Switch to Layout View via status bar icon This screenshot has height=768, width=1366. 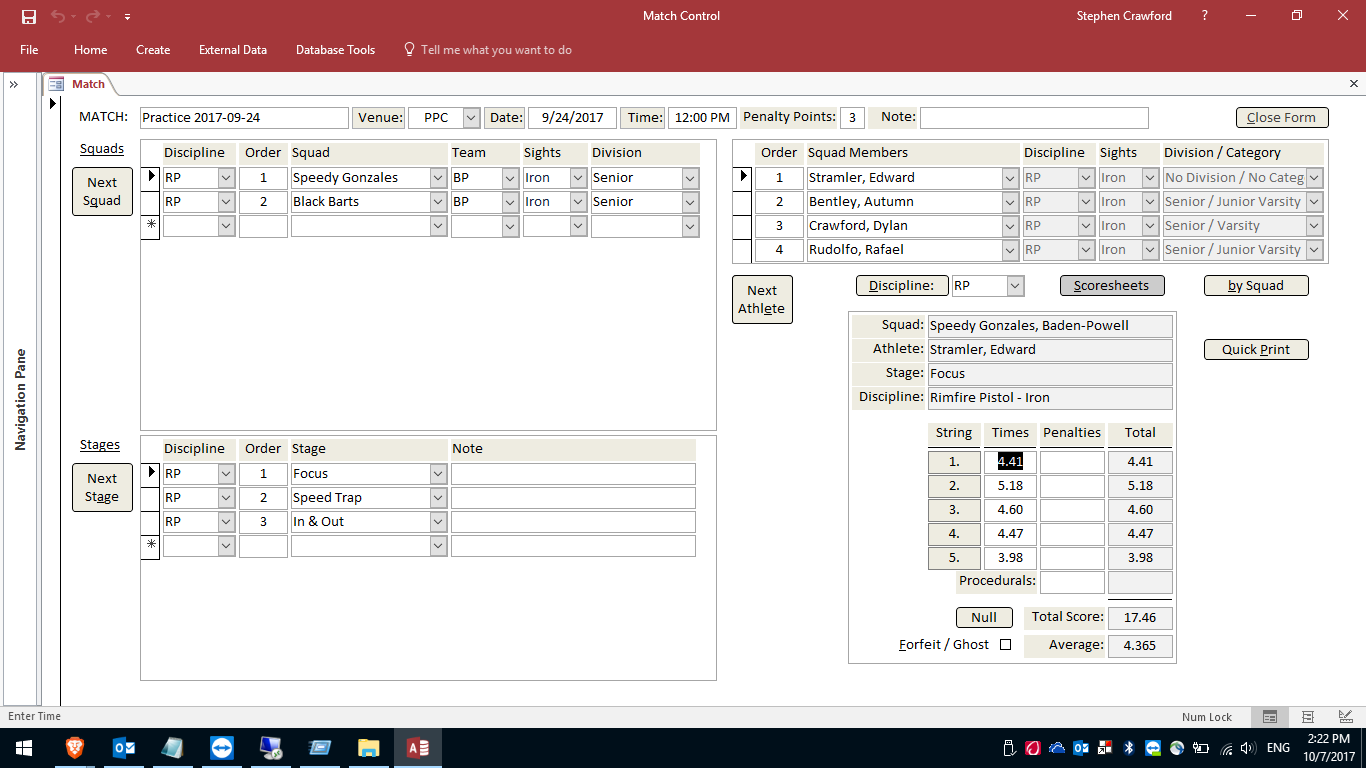click(1343, 717)
